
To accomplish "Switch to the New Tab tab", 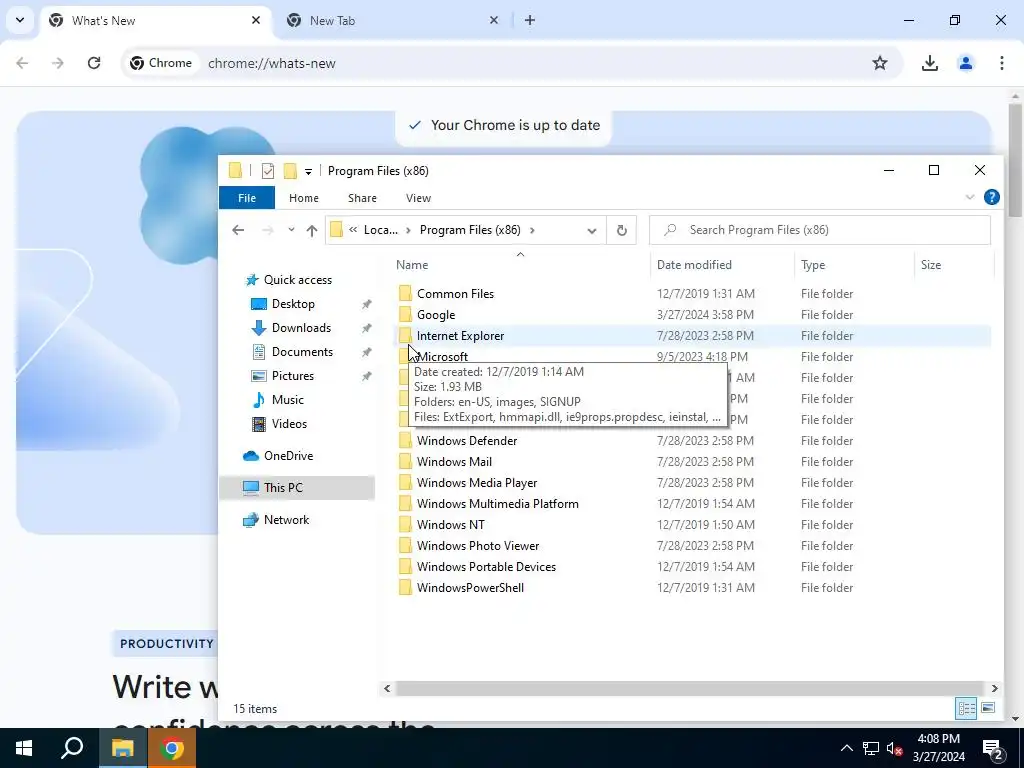I will [x=392, y=20].
